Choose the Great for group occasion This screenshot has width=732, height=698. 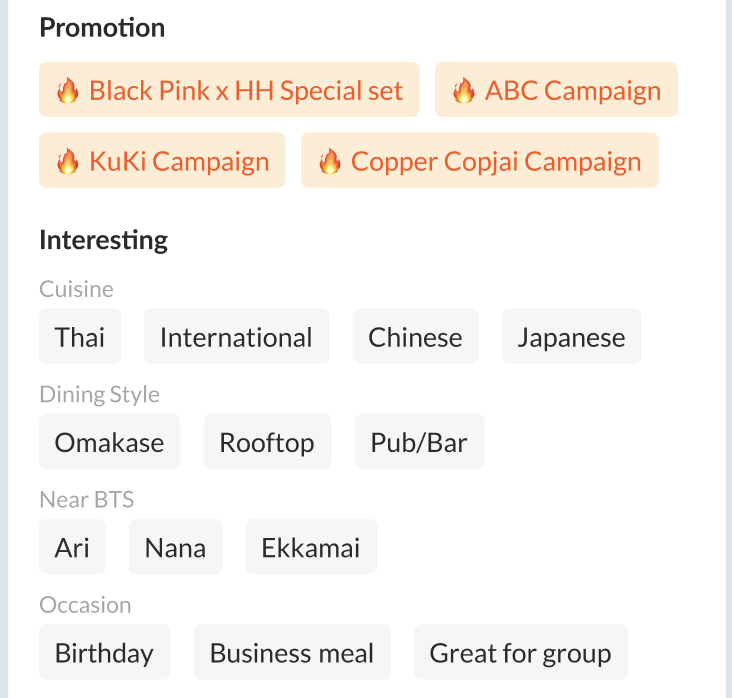(x=520, y=653)
